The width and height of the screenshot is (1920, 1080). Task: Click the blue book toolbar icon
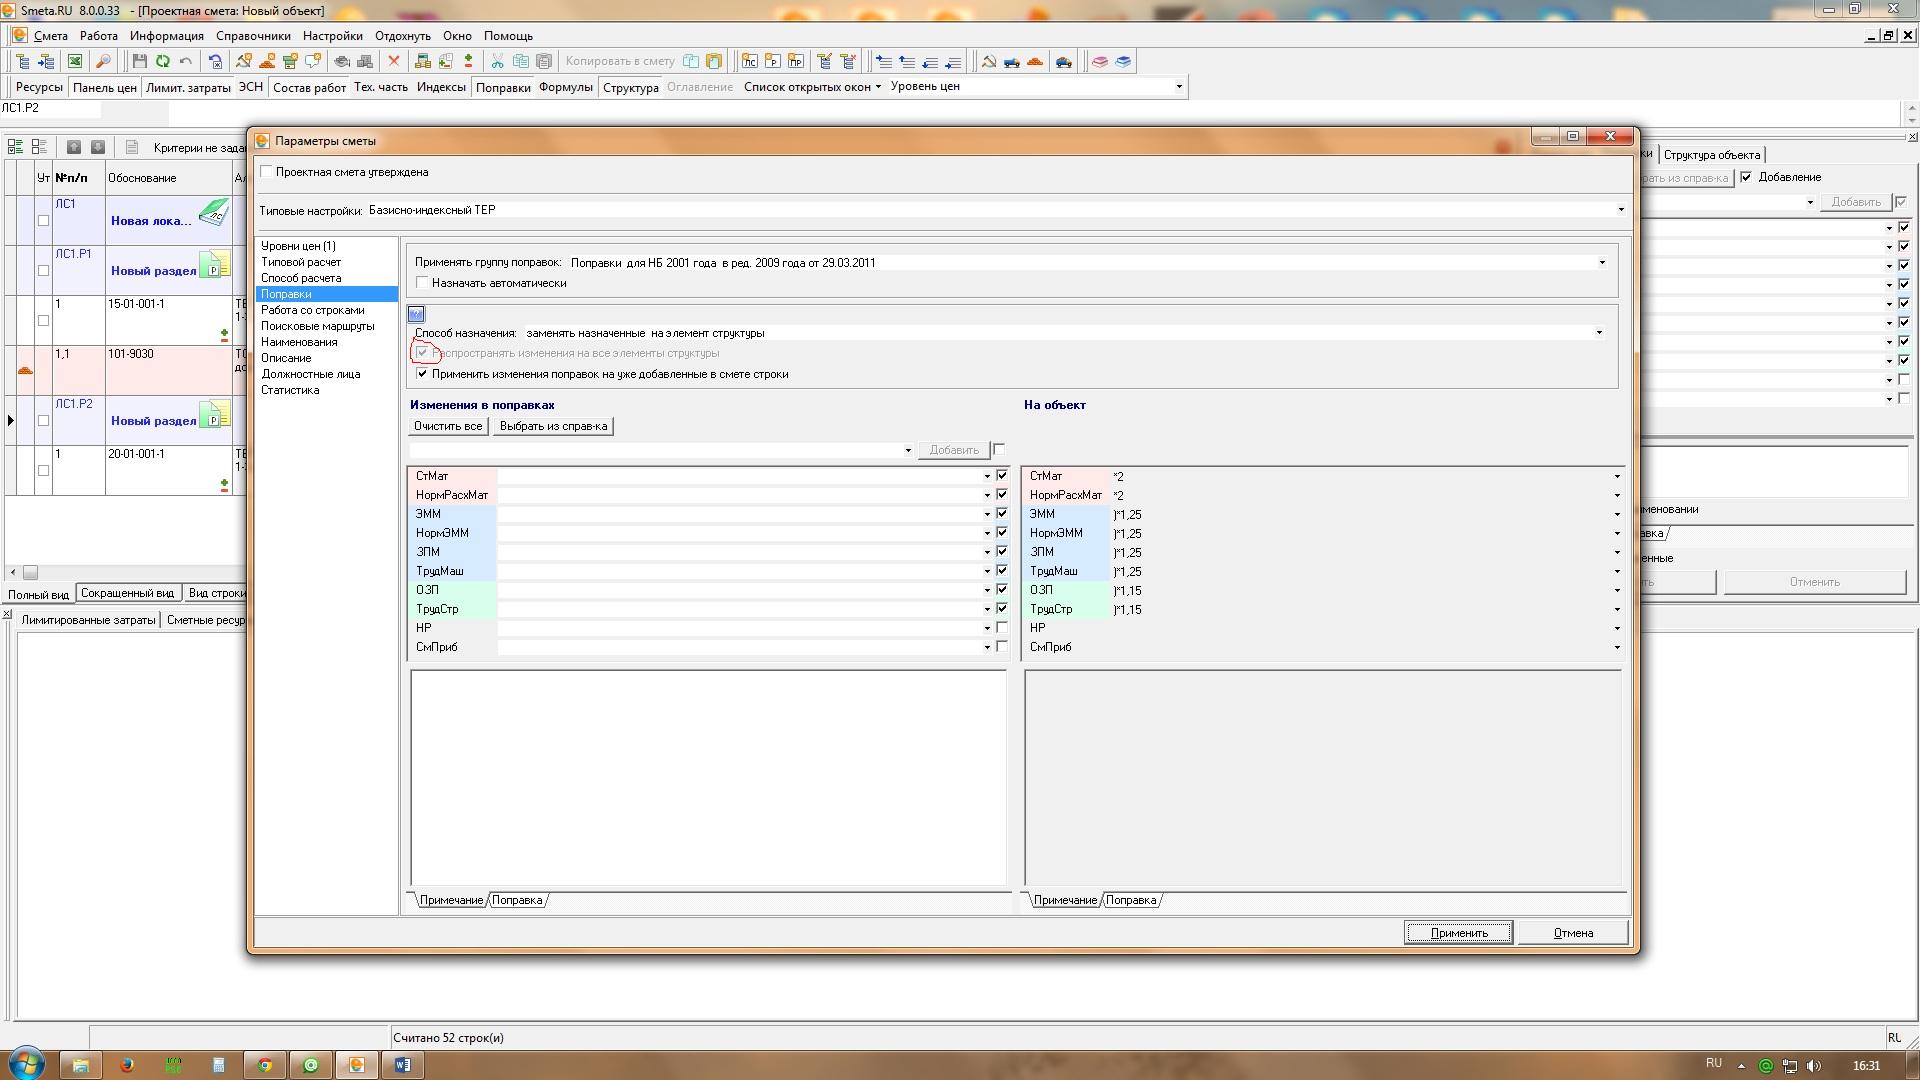click(1123, 61)
